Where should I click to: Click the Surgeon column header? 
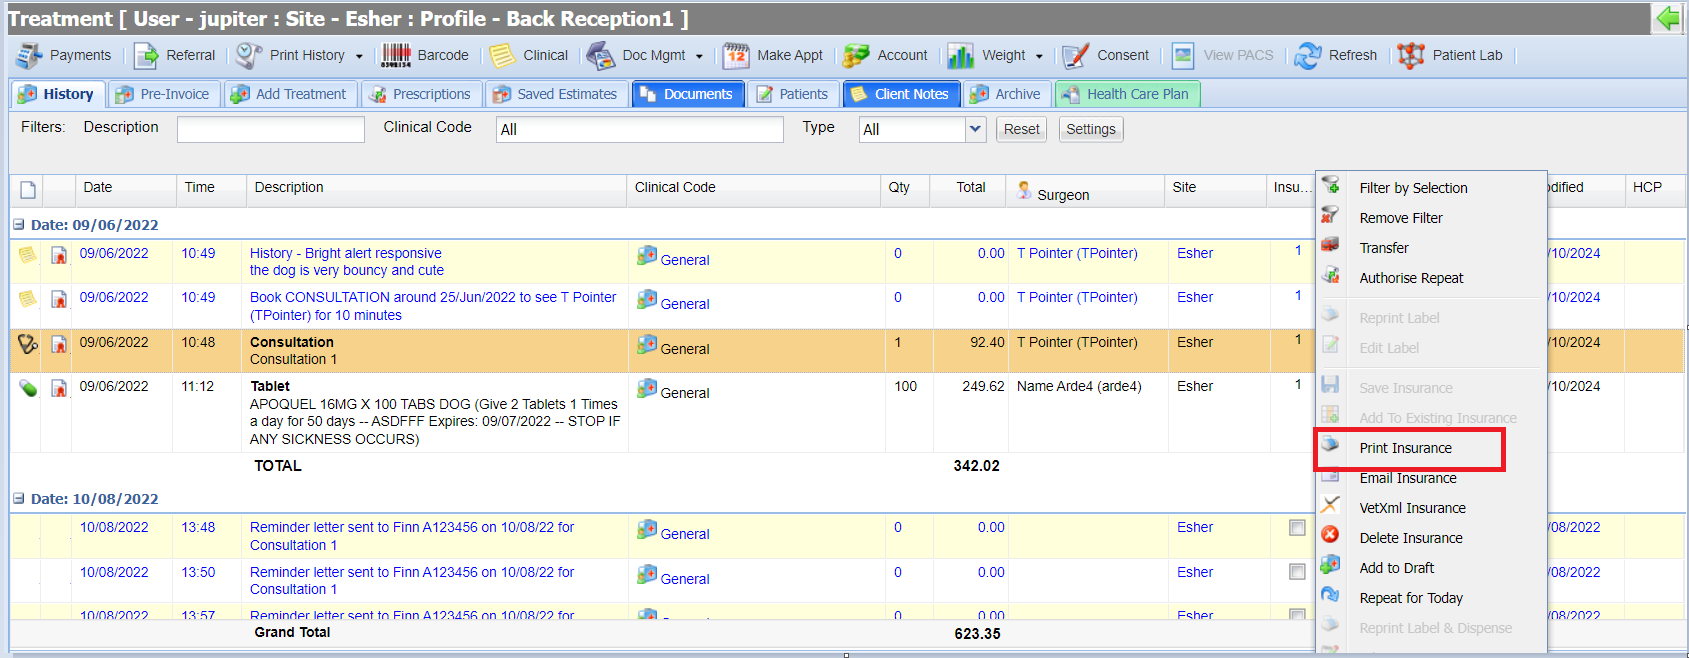pos(1087,191)
